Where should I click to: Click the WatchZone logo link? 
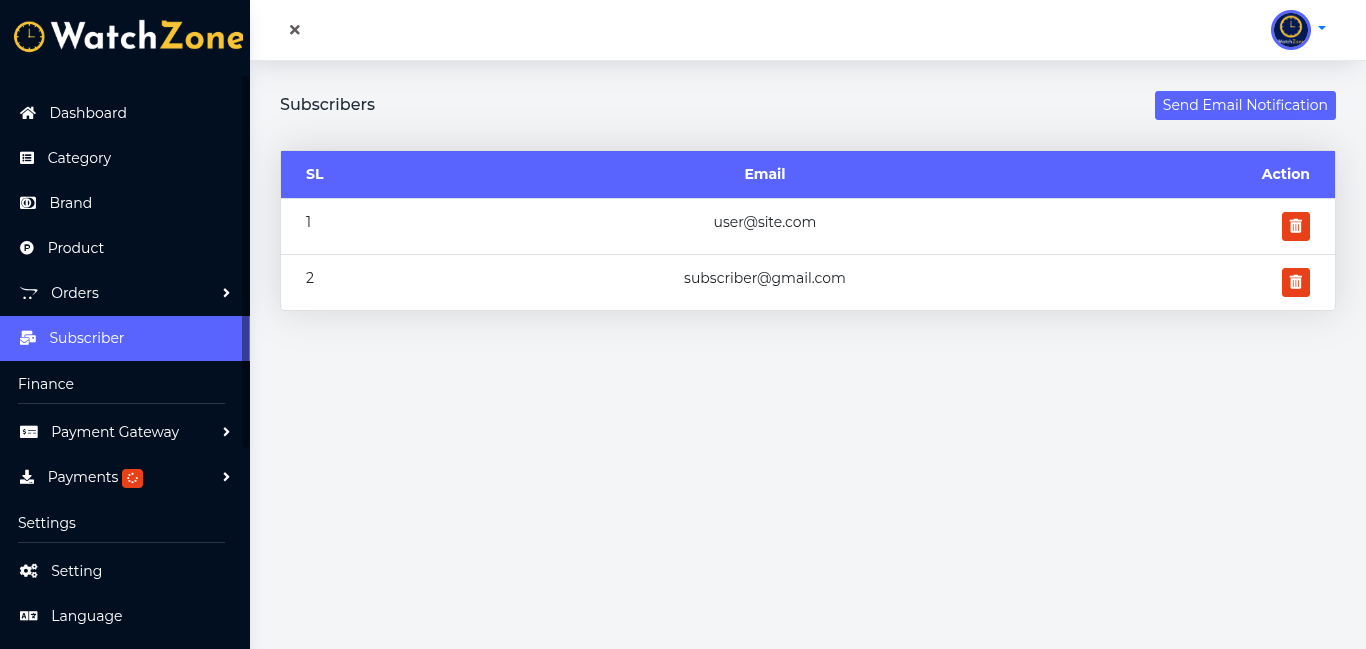click(128, 36)
